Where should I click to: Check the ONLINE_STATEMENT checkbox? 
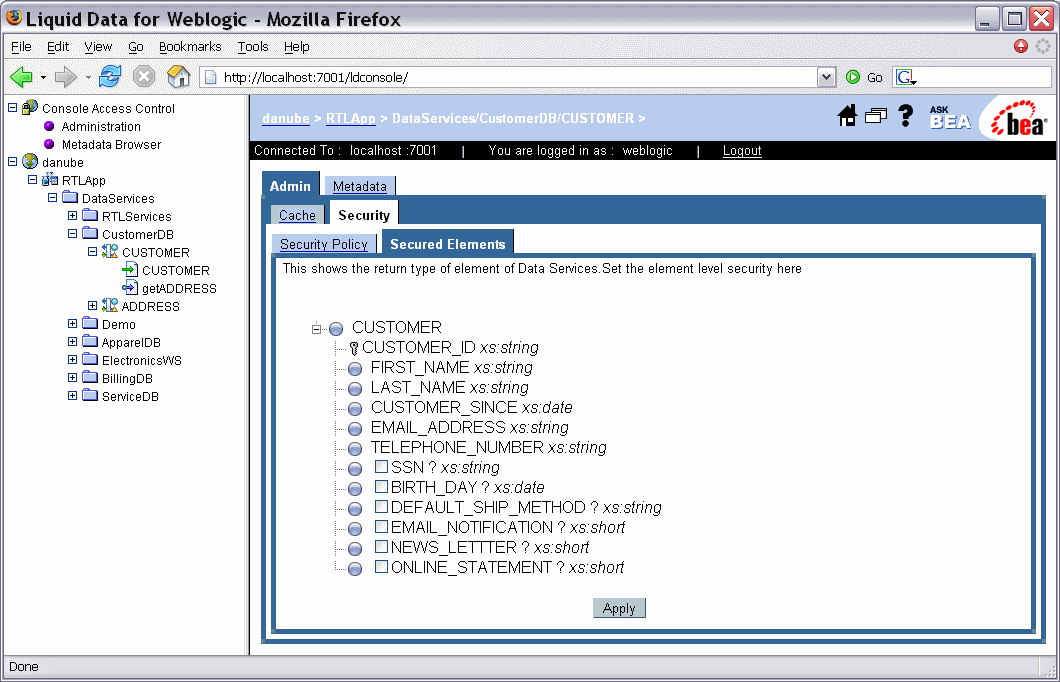[x=381, y=566]
